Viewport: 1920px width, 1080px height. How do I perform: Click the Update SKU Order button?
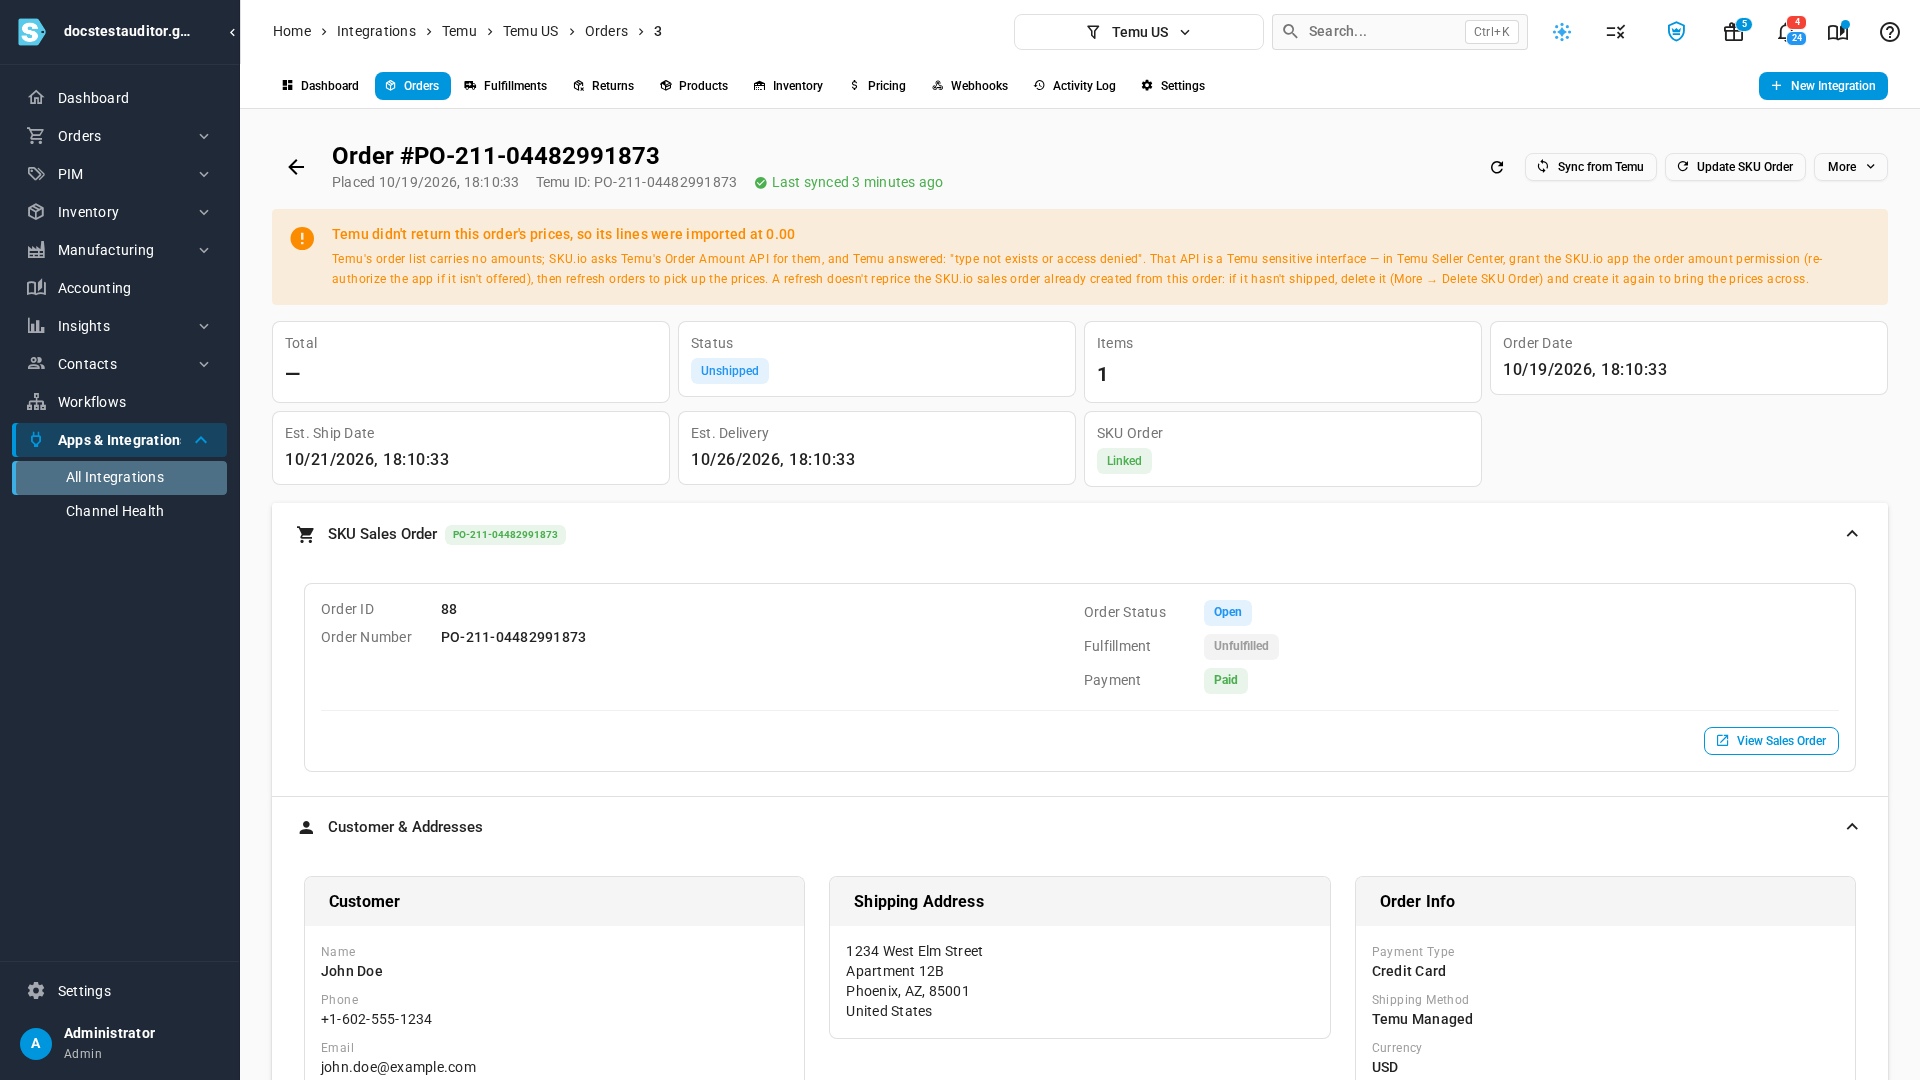point(1735,167)
